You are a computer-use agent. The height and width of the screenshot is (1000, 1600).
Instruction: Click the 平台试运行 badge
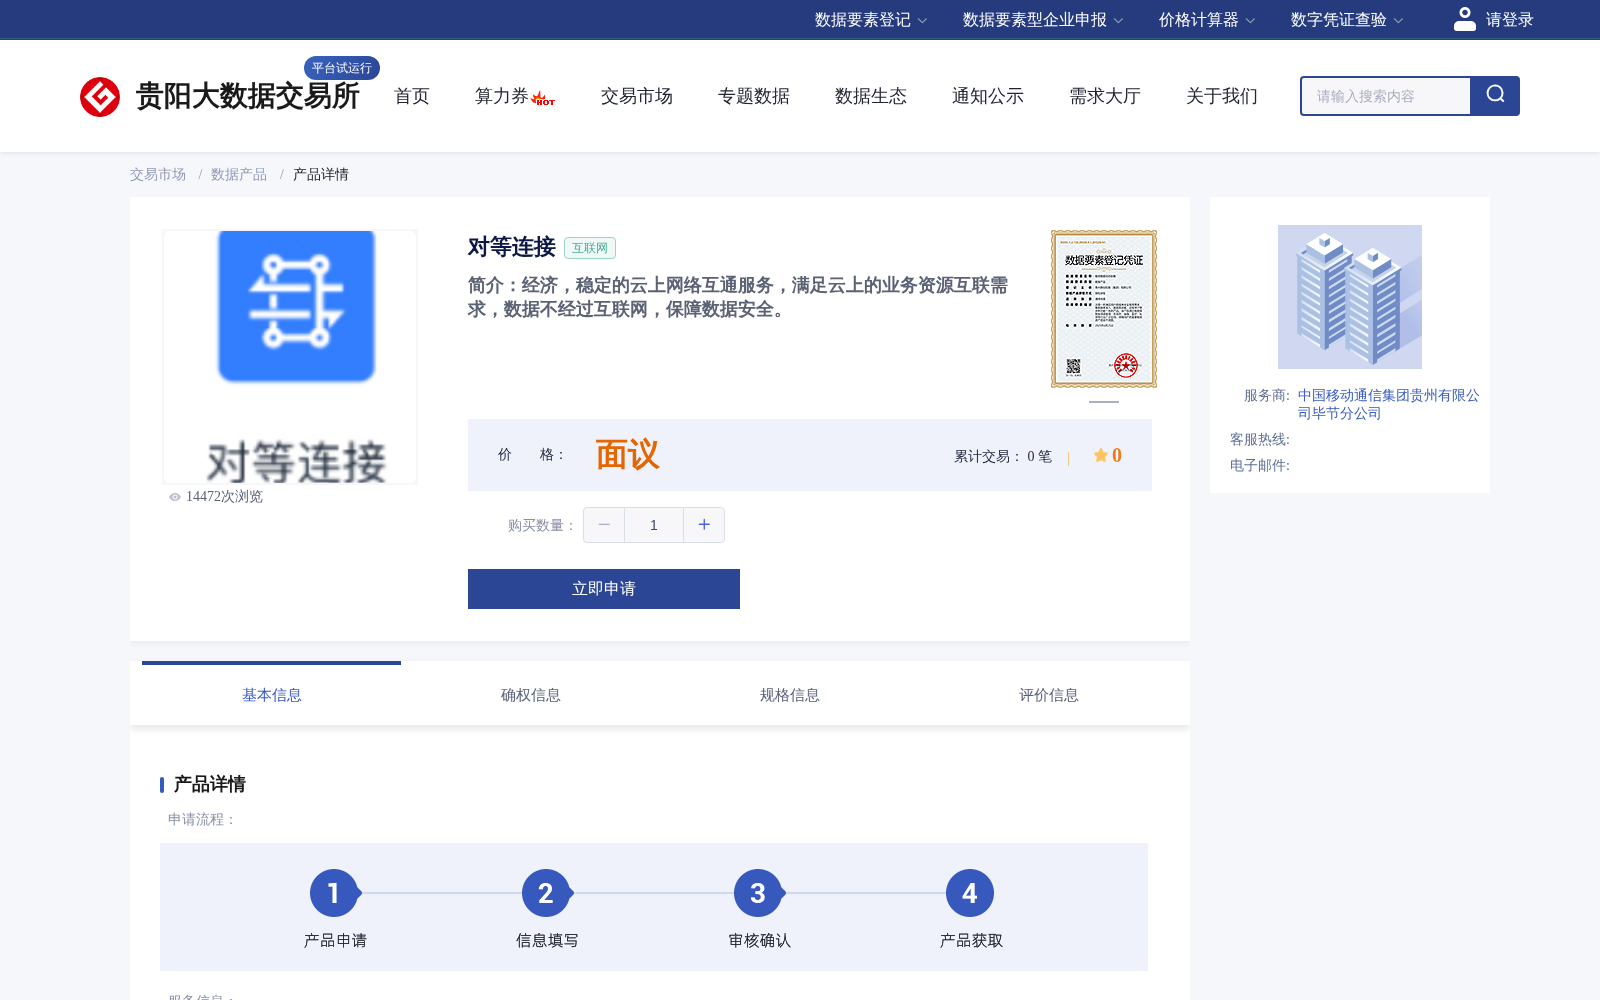(x=342, y=68)
